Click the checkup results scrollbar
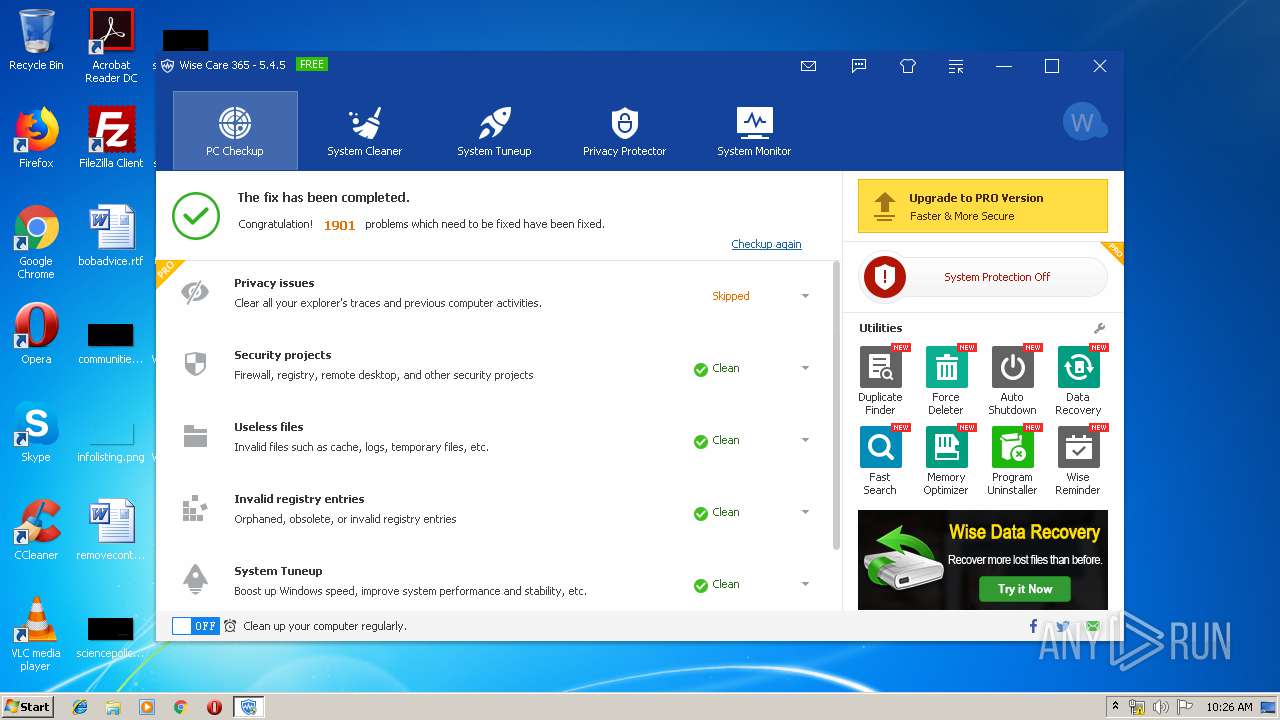The width and height of the screenshot is (1280, 720). (x=837, y=405)
